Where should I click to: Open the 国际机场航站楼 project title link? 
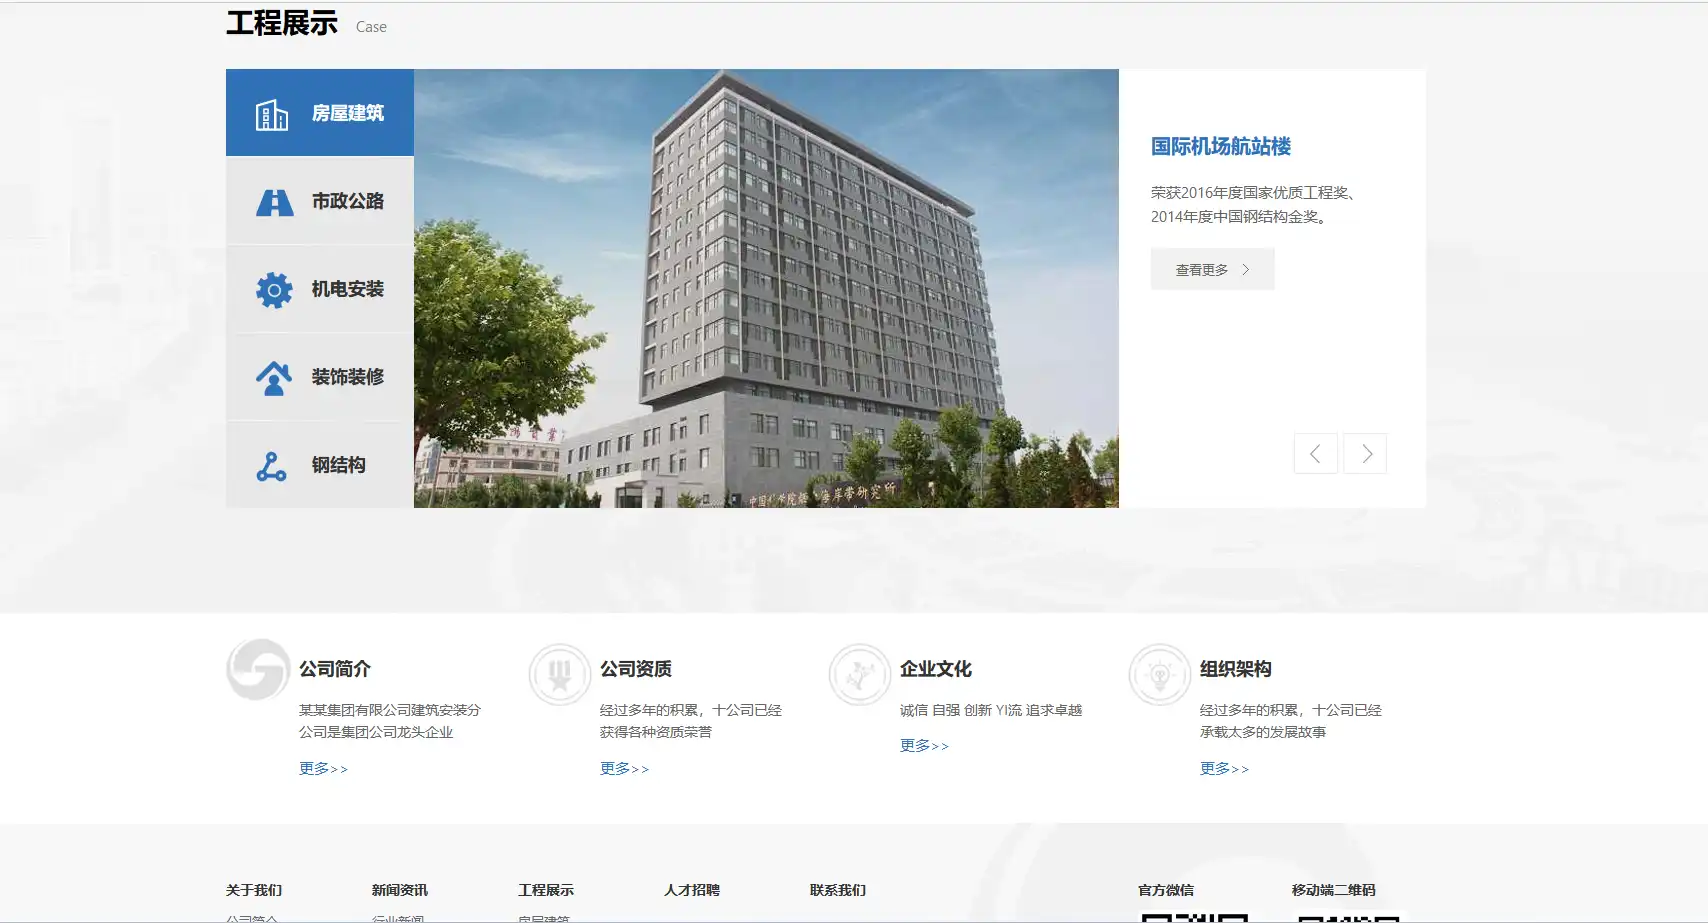point(1220,147)
